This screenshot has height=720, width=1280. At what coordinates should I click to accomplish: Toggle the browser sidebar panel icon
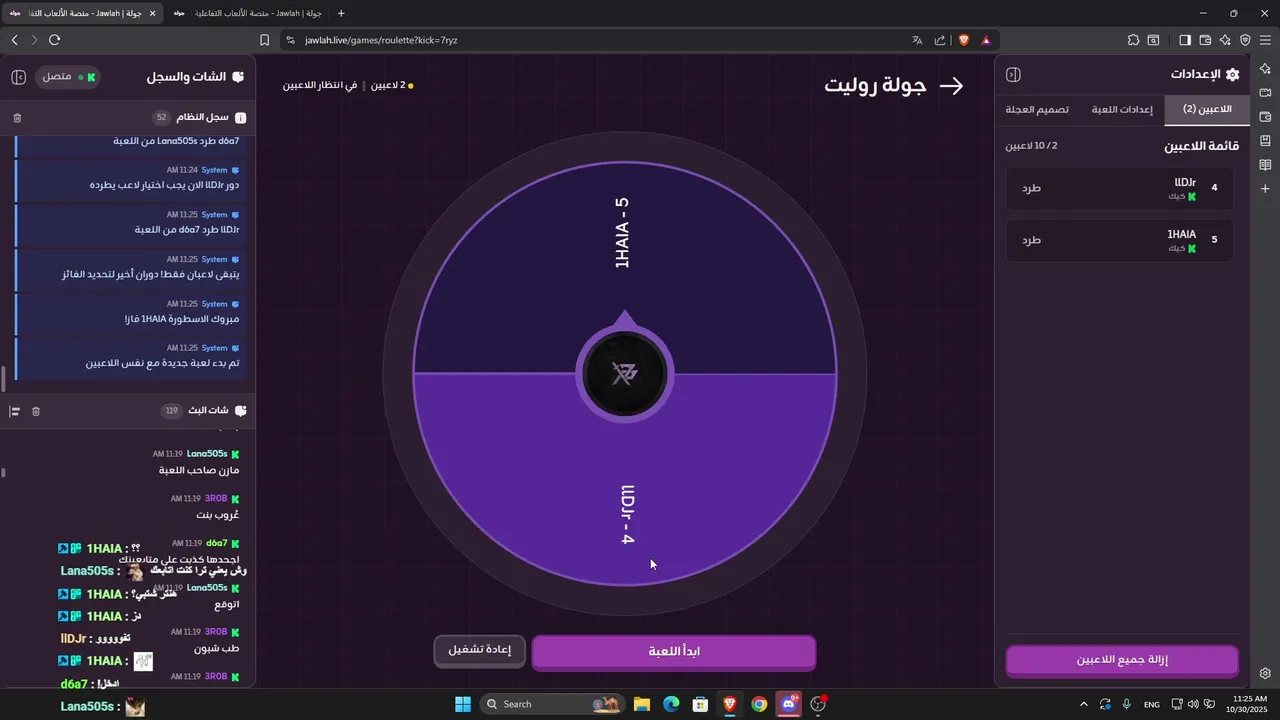pos(1185,40)
